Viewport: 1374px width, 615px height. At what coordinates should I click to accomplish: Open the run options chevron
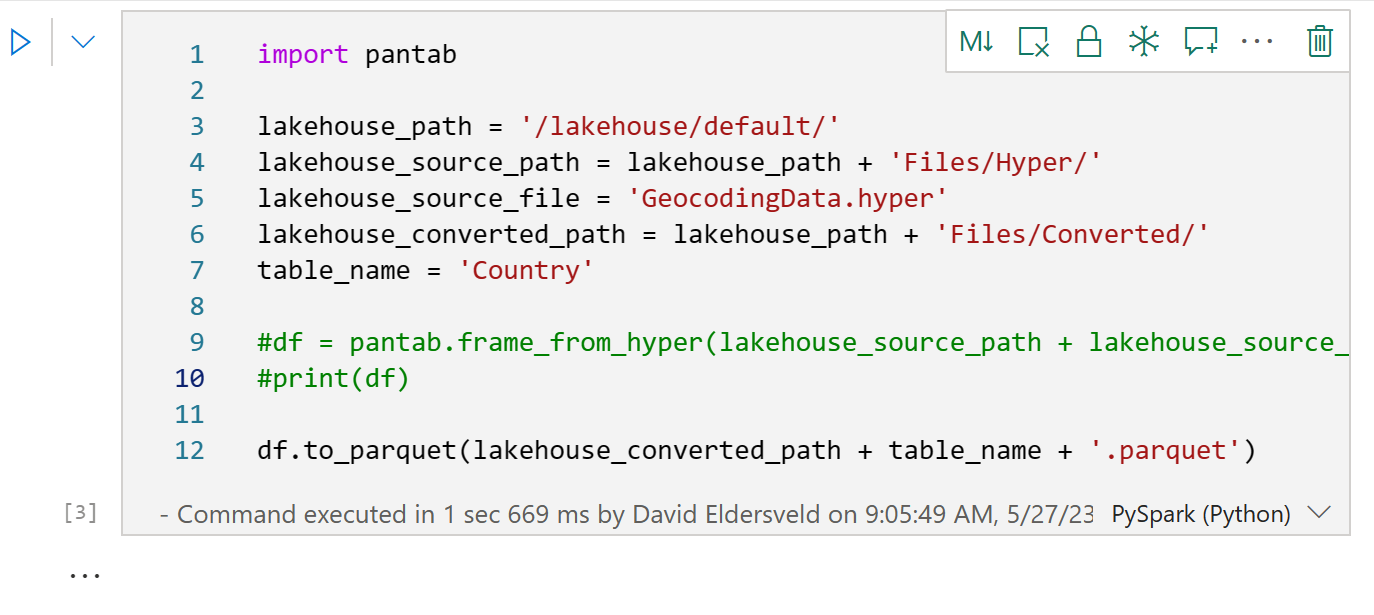[81, 41]
